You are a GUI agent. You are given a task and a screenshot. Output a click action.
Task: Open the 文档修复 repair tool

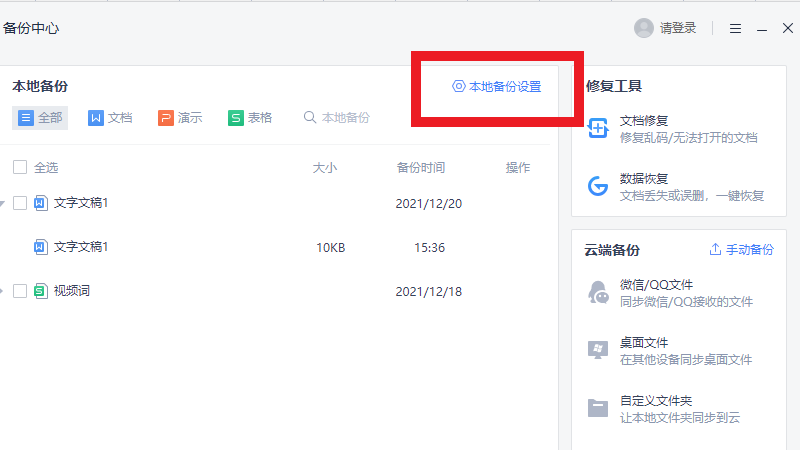[672, 129]
